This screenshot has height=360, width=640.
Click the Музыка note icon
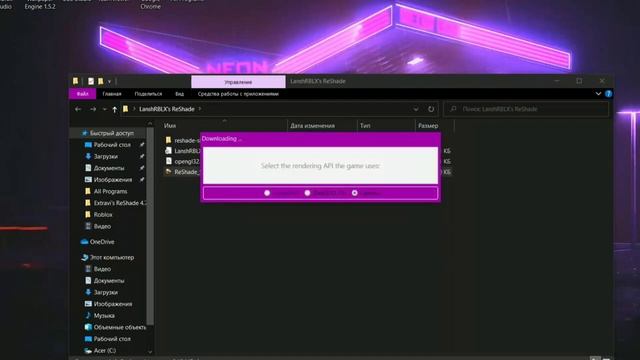click(x=88, y=316)
